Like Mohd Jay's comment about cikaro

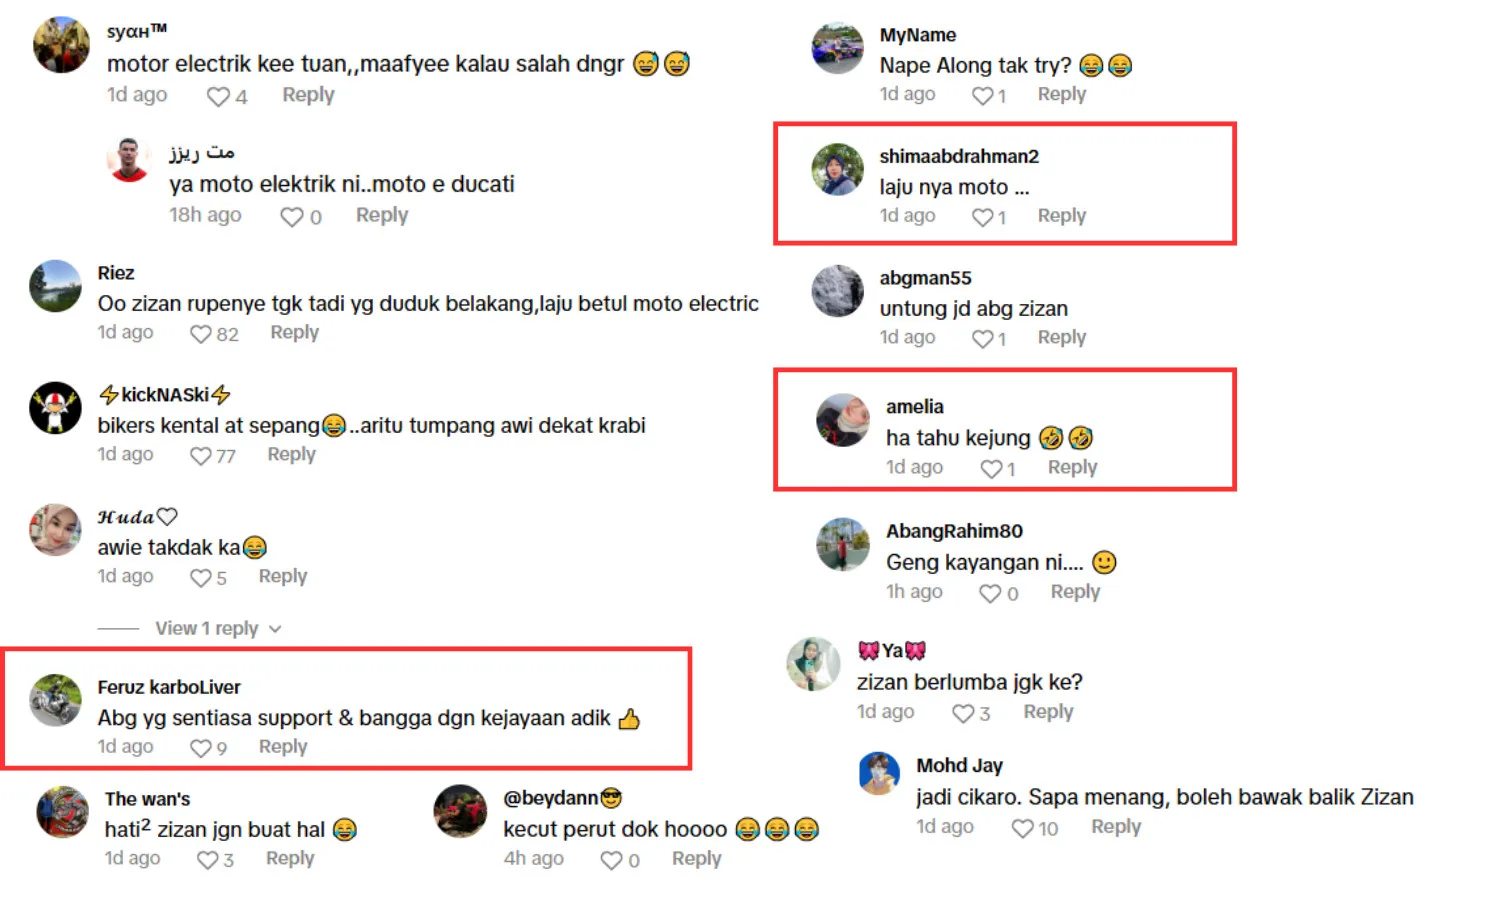[1022, 828]
